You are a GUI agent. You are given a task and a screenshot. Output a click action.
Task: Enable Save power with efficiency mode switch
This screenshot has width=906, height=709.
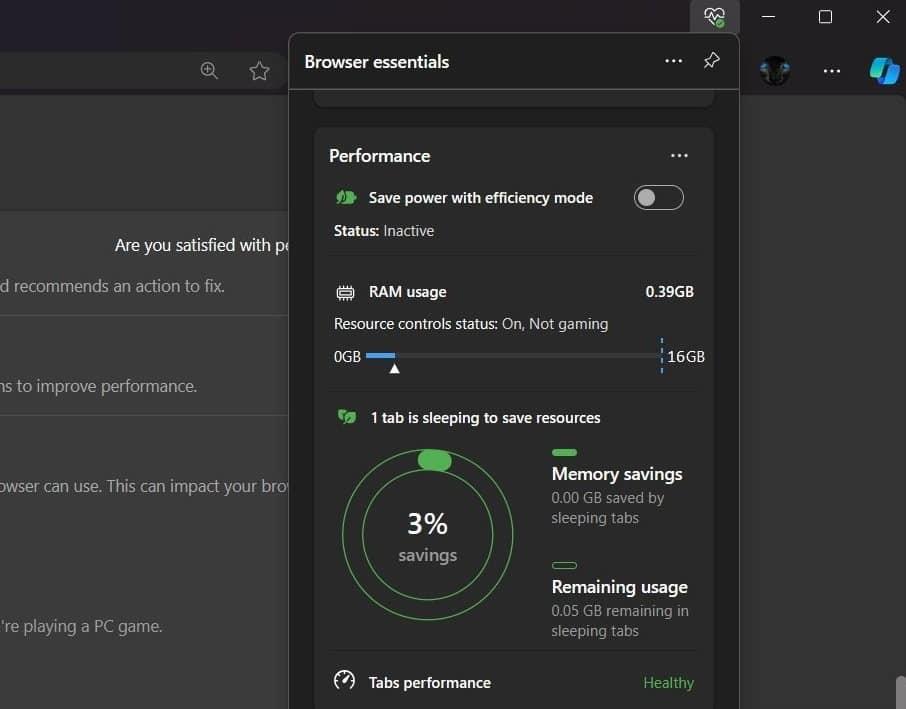pyautogui.click(x=659, y=198)
